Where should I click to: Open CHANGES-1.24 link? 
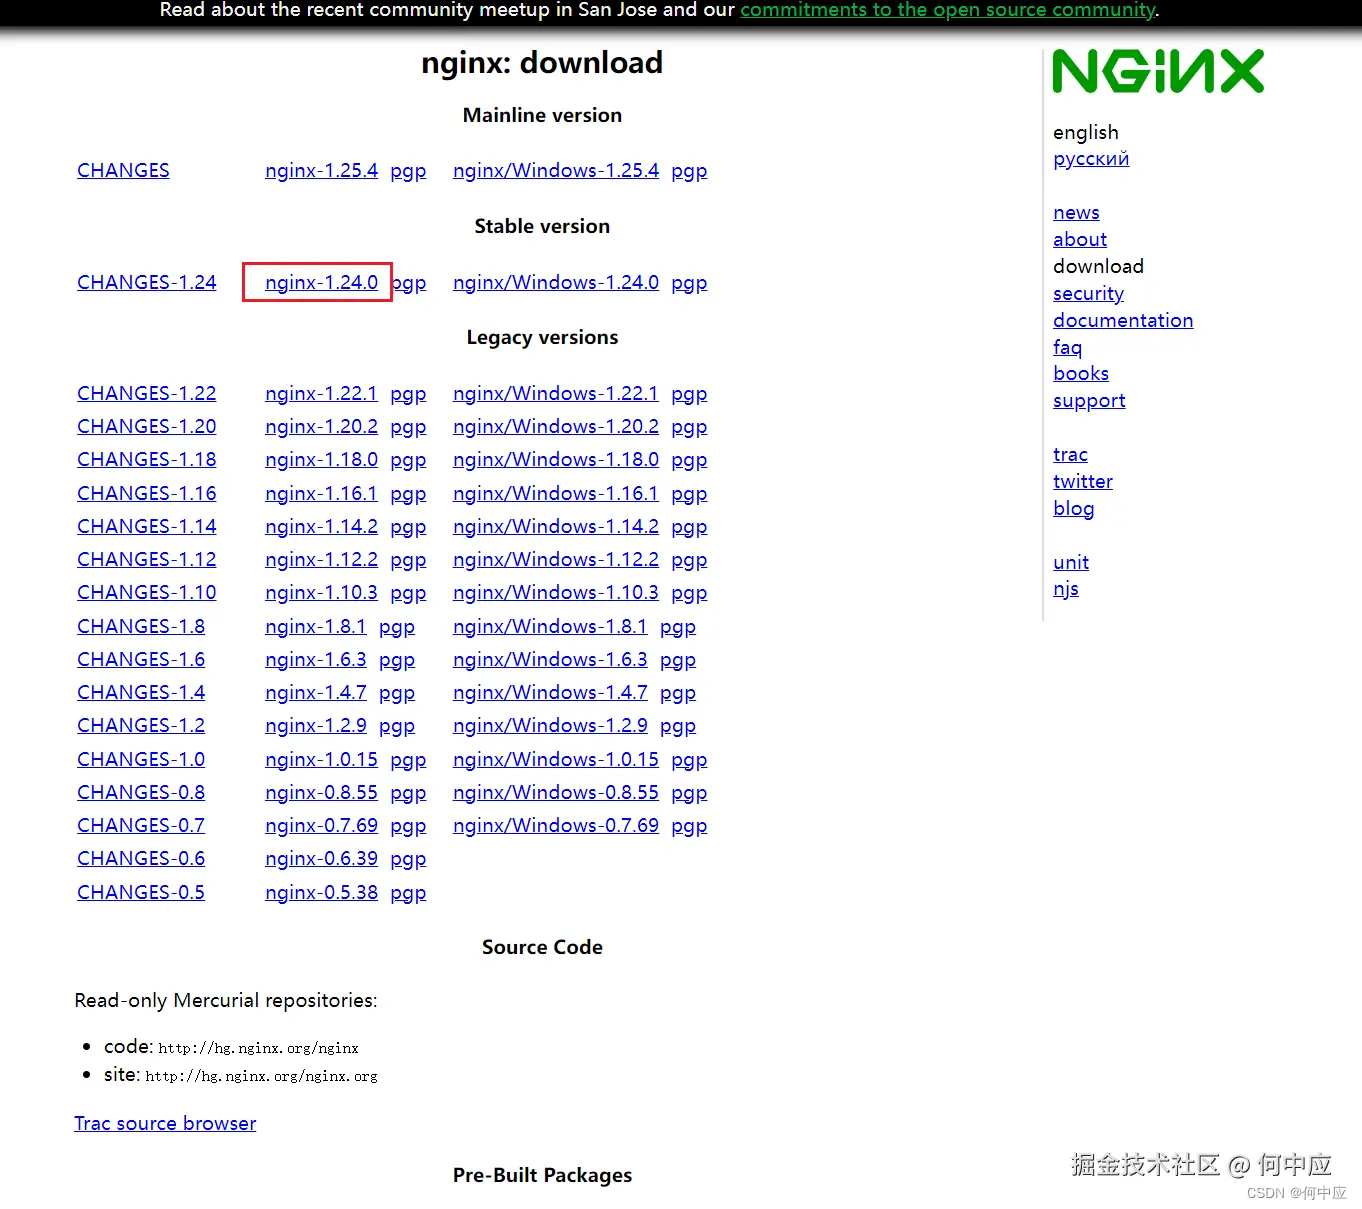147,283
